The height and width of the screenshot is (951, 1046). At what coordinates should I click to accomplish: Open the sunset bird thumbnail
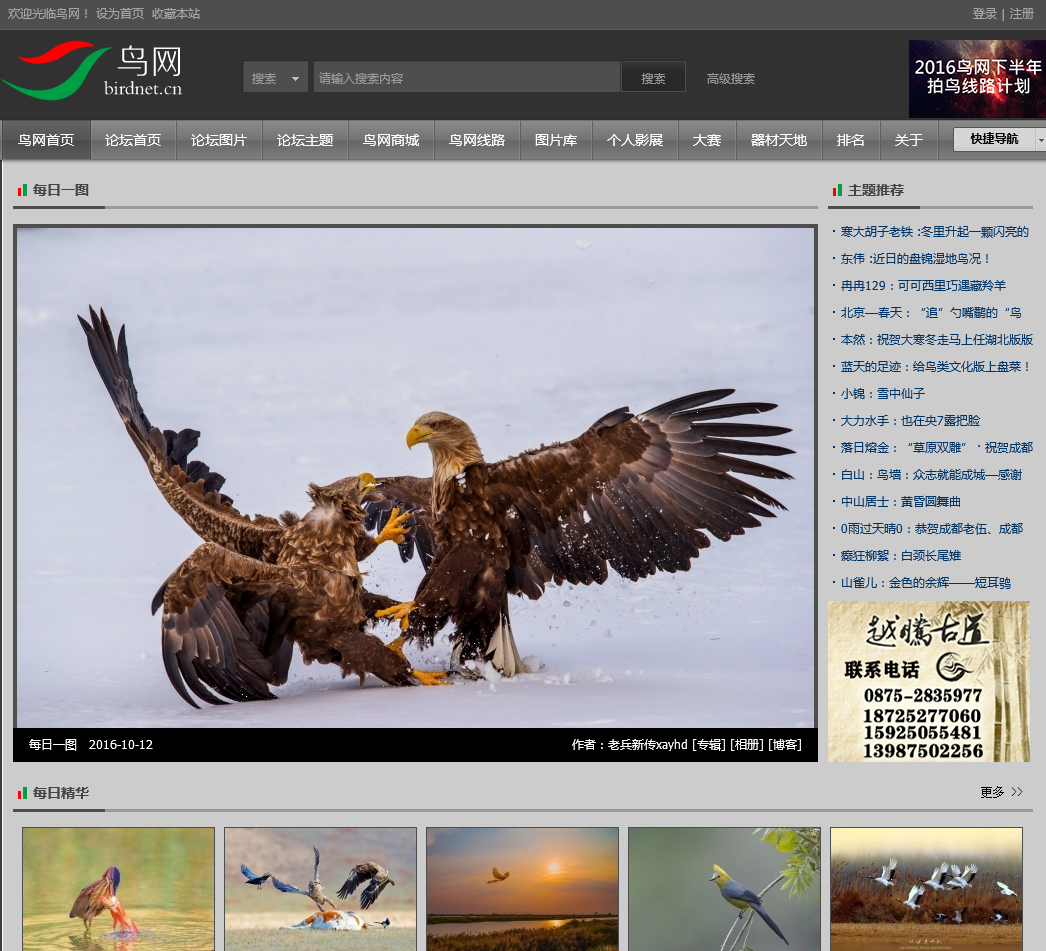pos(522,888)
